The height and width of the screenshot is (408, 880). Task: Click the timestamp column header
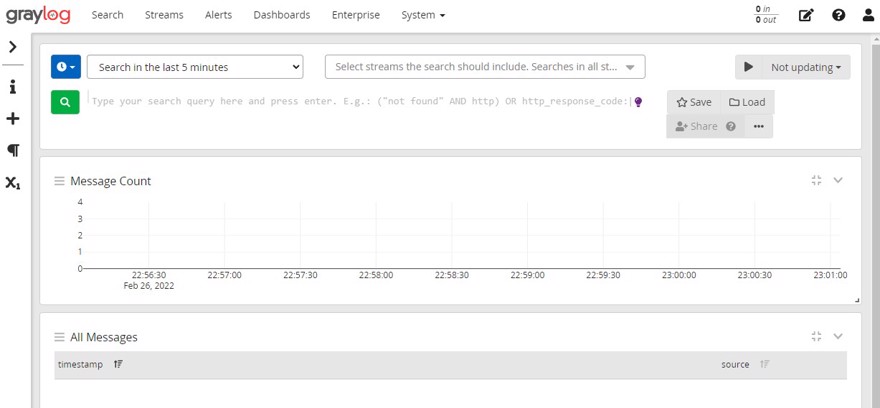click(80, 364)
